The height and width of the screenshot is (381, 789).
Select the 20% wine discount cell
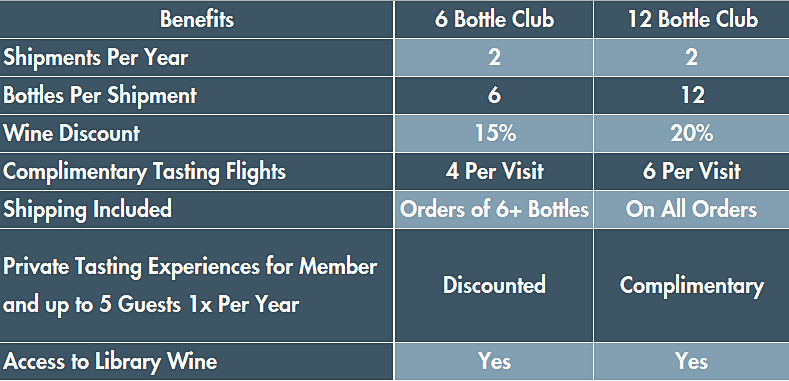coord(692,134)
